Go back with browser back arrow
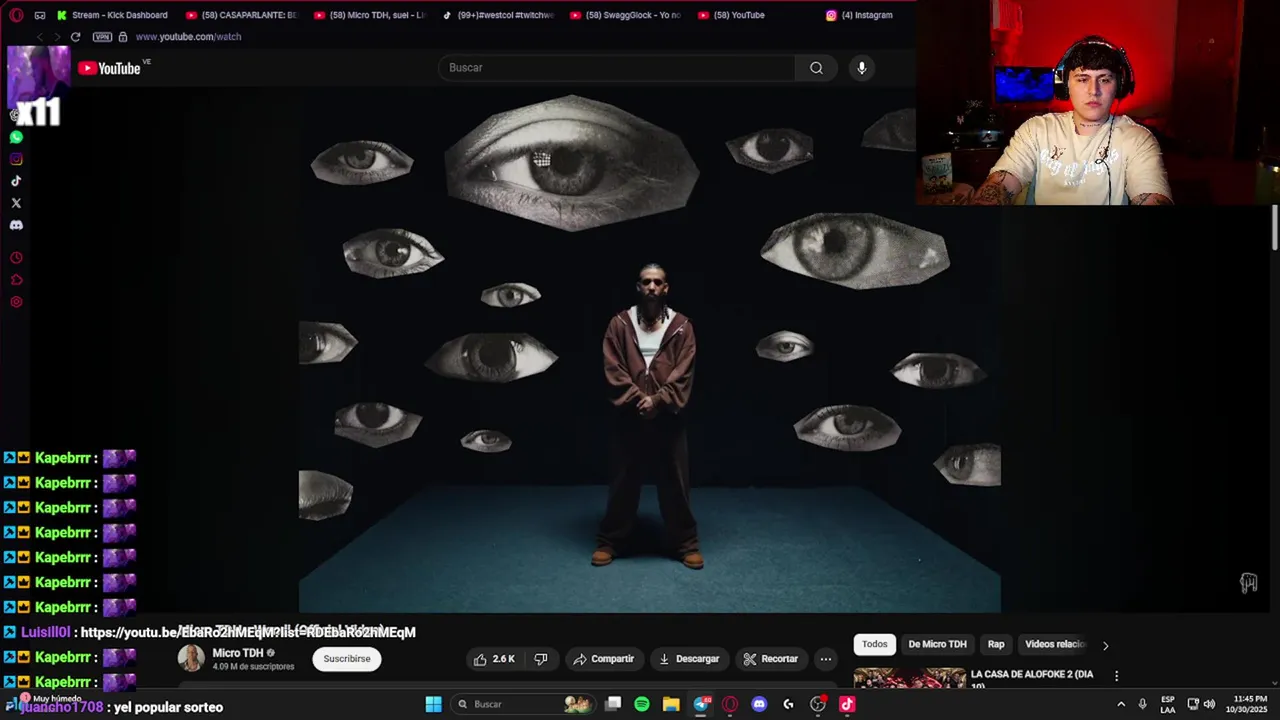 40,37
